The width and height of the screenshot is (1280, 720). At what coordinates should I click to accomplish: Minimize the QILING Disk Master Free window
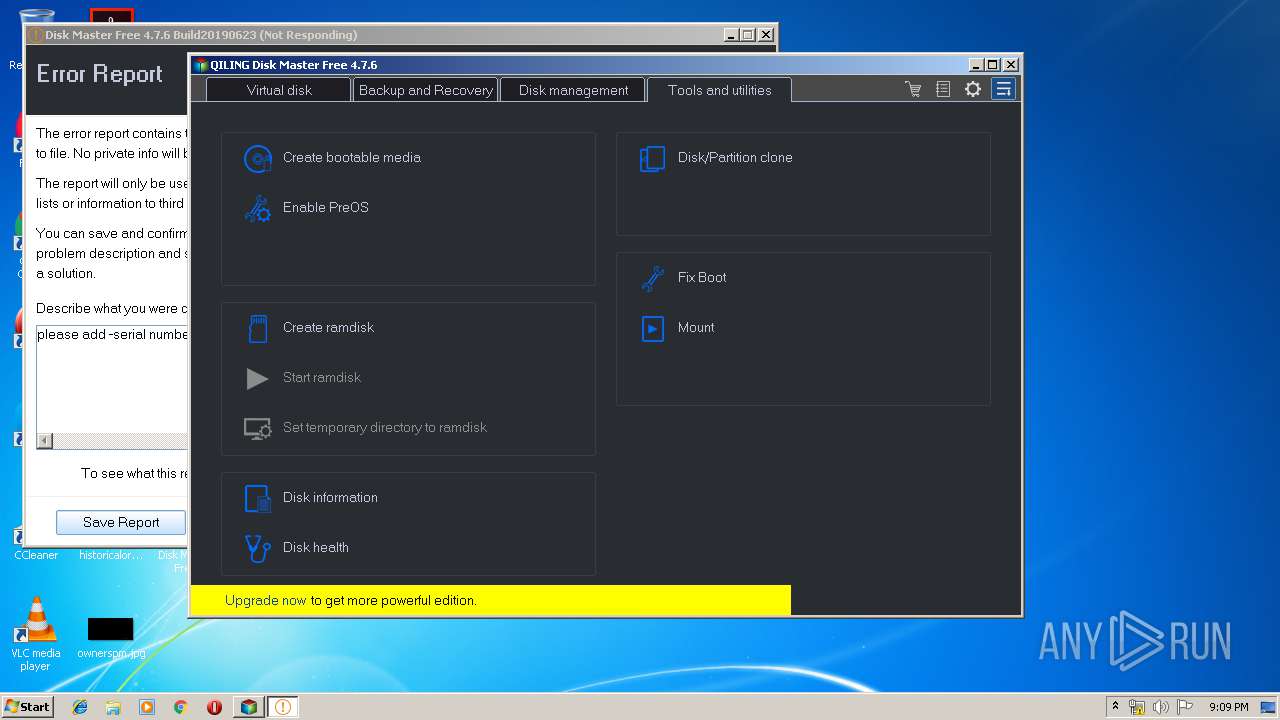(975, 65)
